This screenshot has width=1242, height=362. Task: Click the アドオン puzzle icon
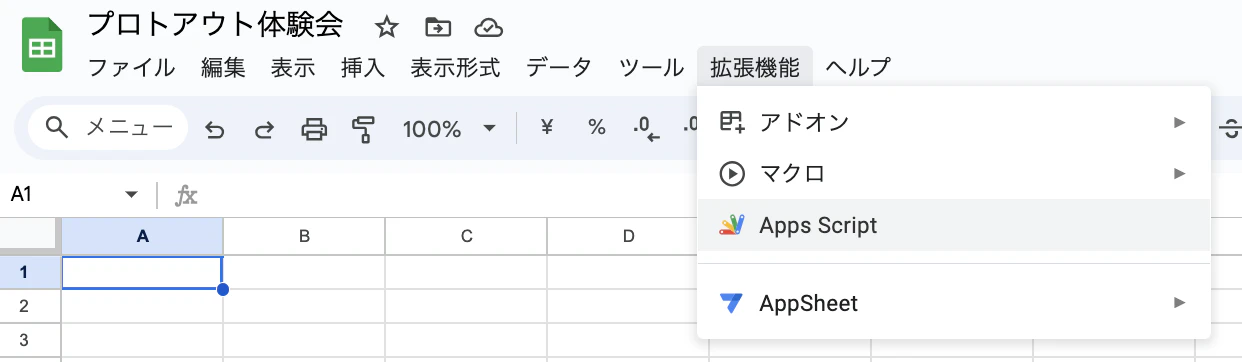click(732, 122)
